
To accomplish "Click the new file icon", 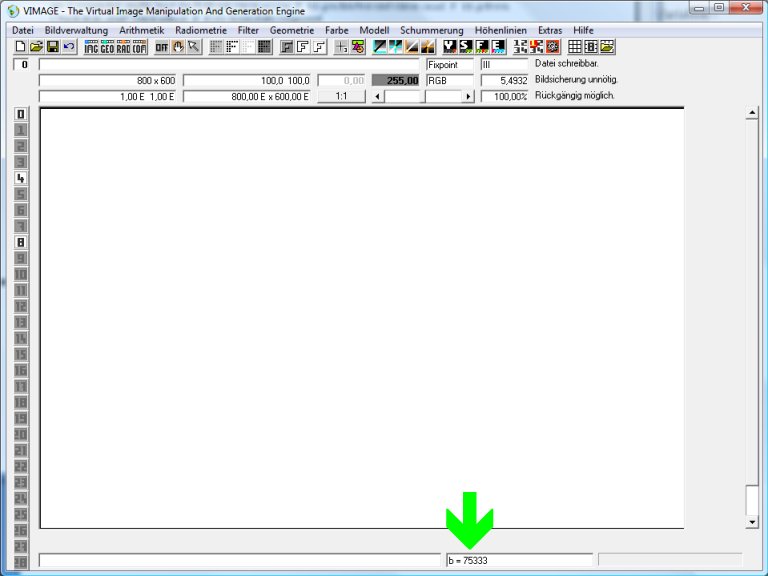I will 20,47.
